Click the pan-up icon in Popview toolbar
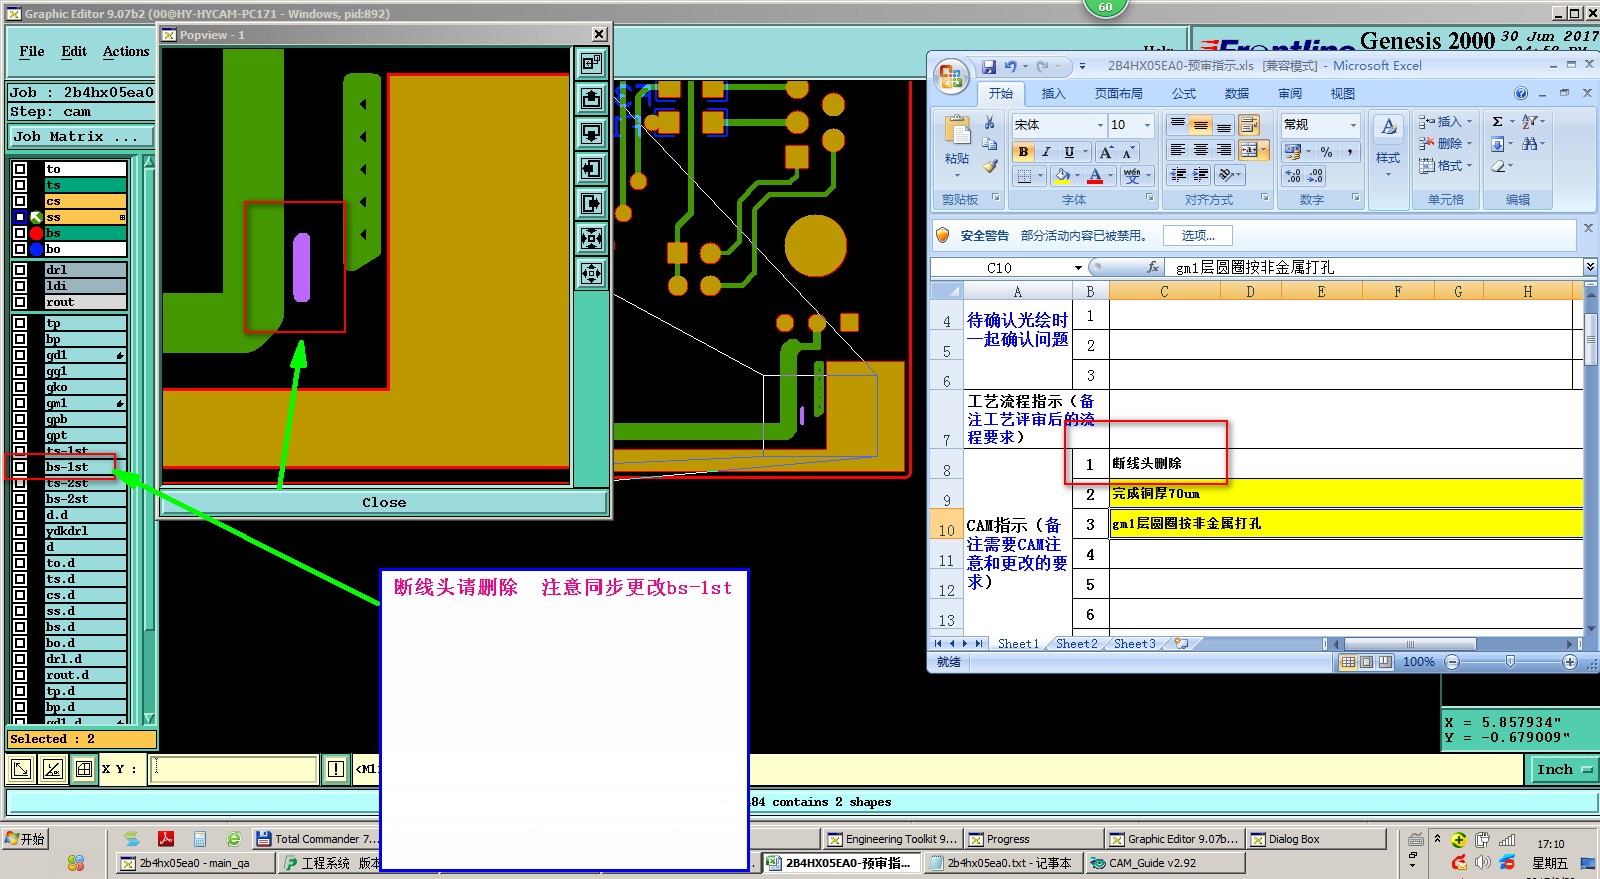This screenshot has height=879, width=1600. click(592, 98)
